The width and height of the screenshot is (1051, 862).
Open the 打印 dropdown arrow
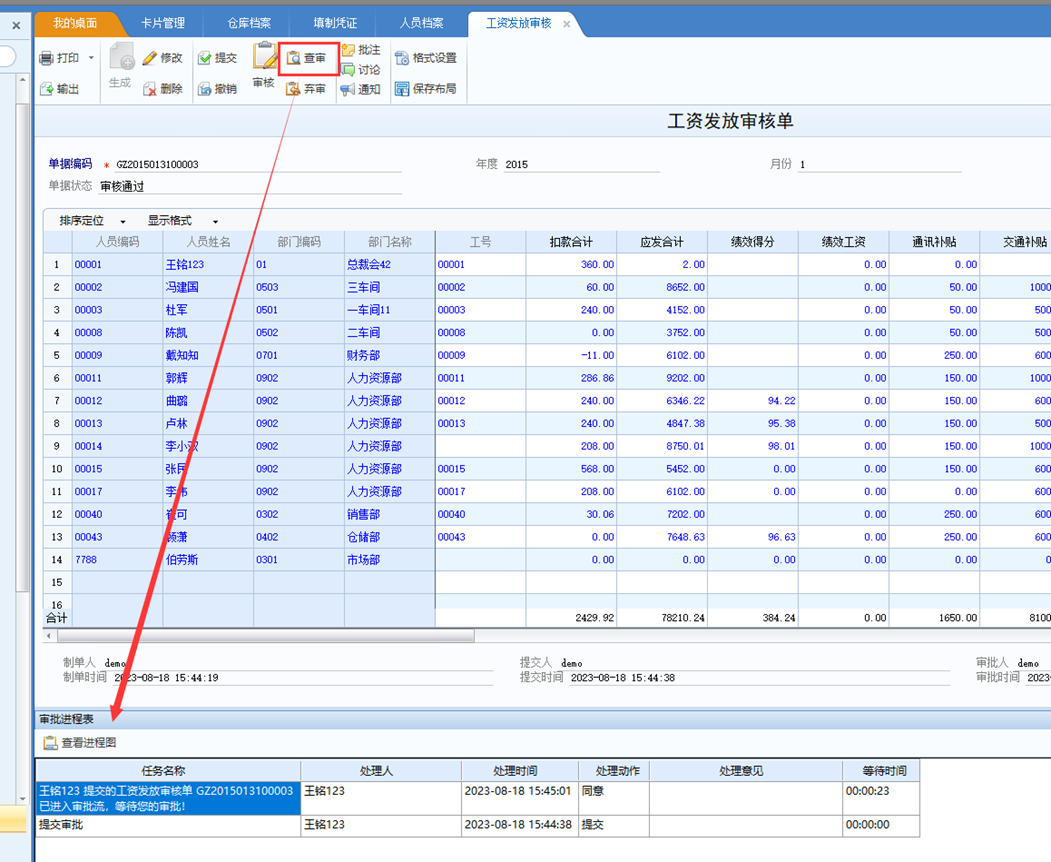coord(91,58)
